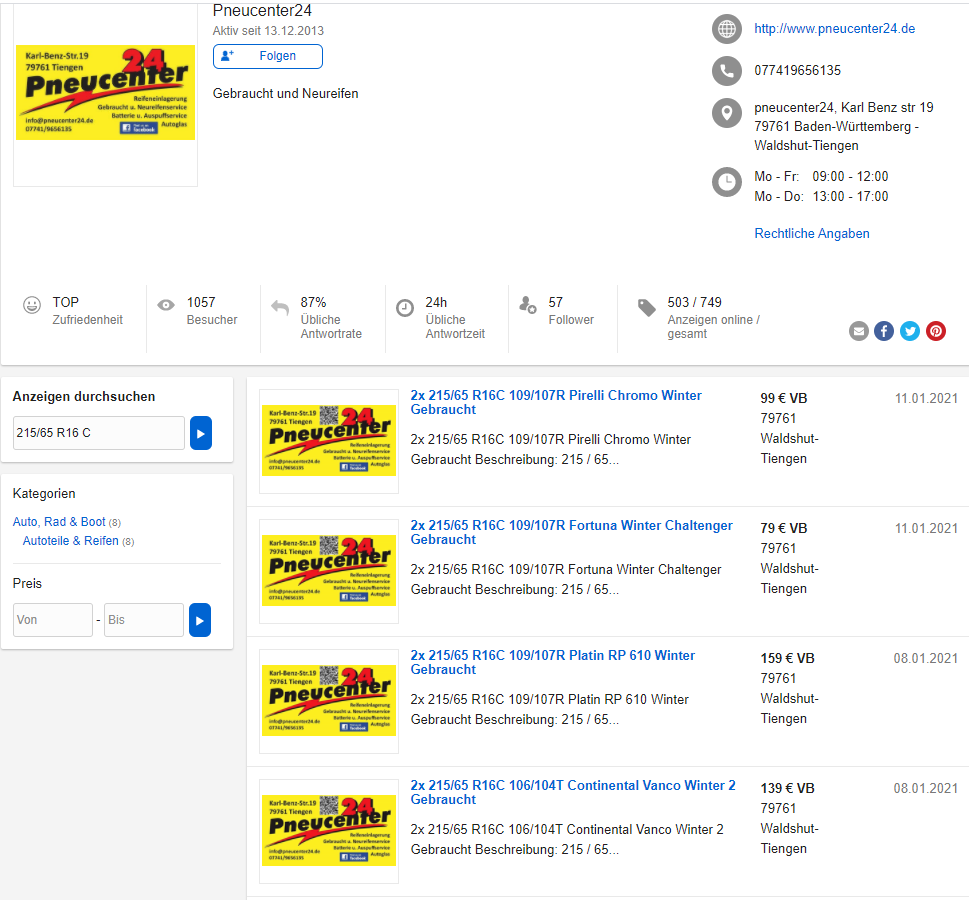Click the Pneucenter24 shop name heading

pos(262,11)
